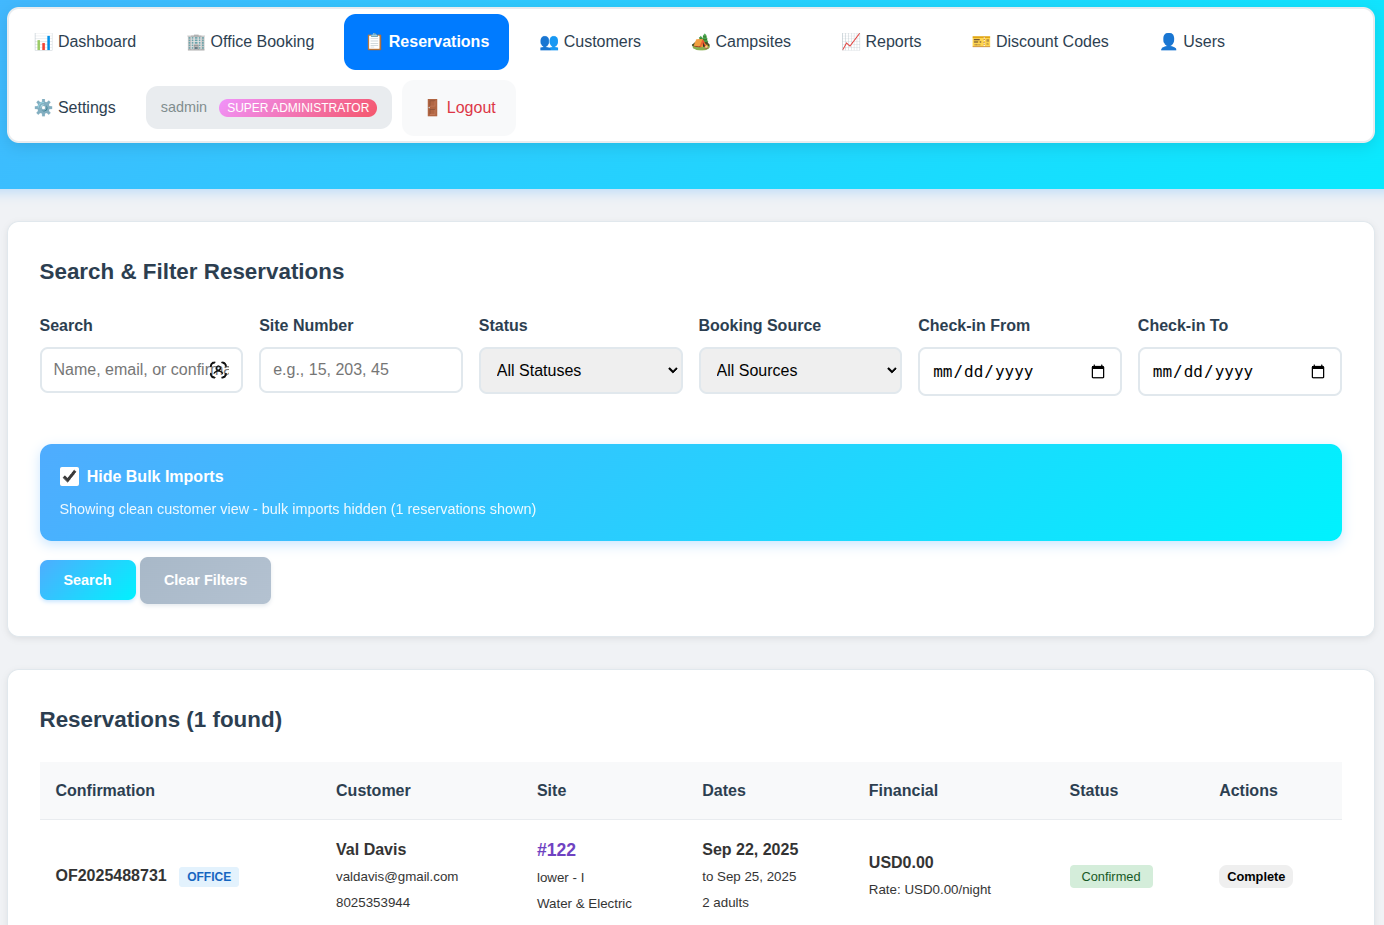Click the Complete action button
The width and height of the screenshot is (1384, 925).
pyautogui.click(x=1256, y=877)
